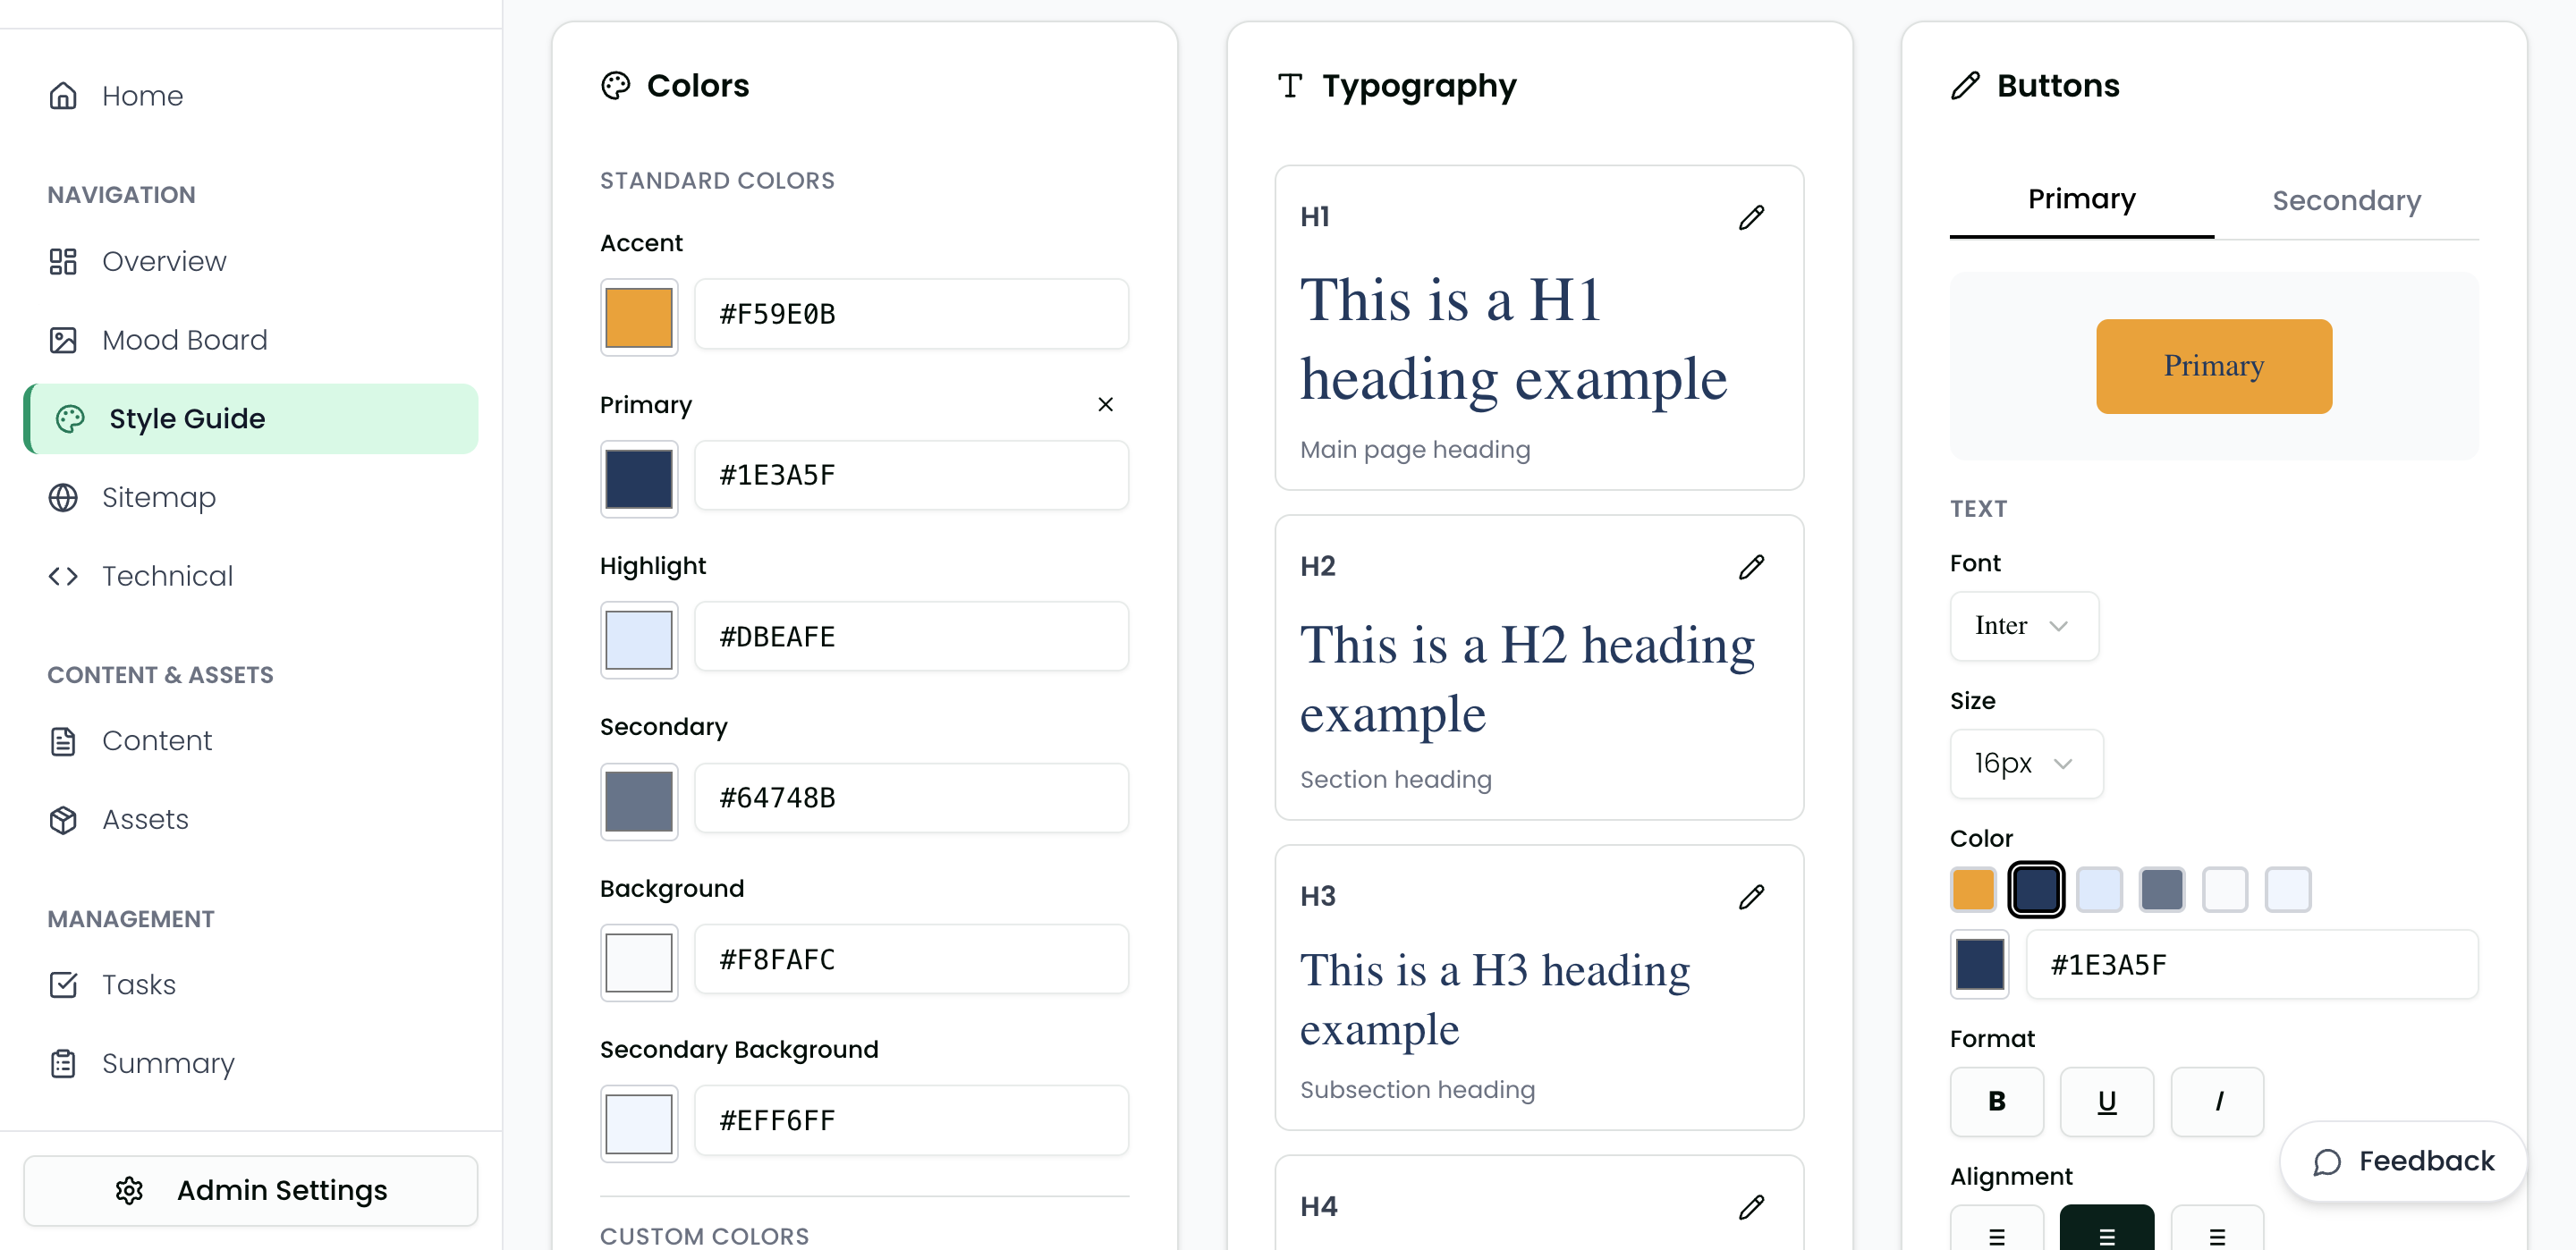The image size is (2576, 1250).
Task: Click the Highlight hex field #DBEAFE
Action: (x=911, y=636)
